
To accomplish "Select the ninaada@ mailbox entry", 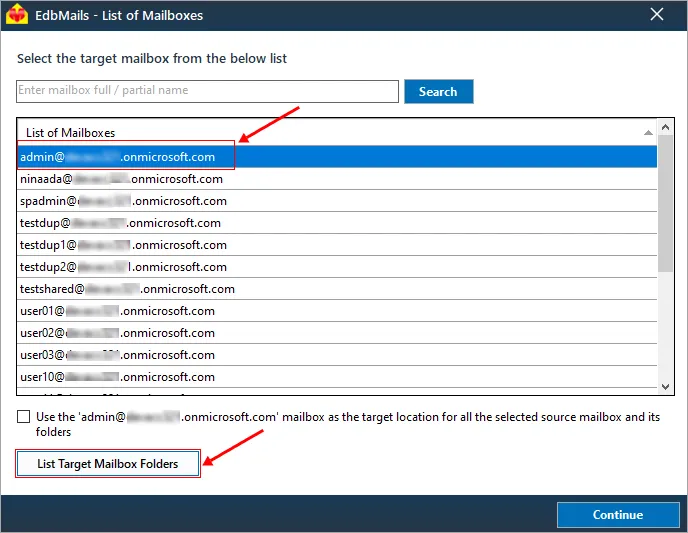I will 337,179.
